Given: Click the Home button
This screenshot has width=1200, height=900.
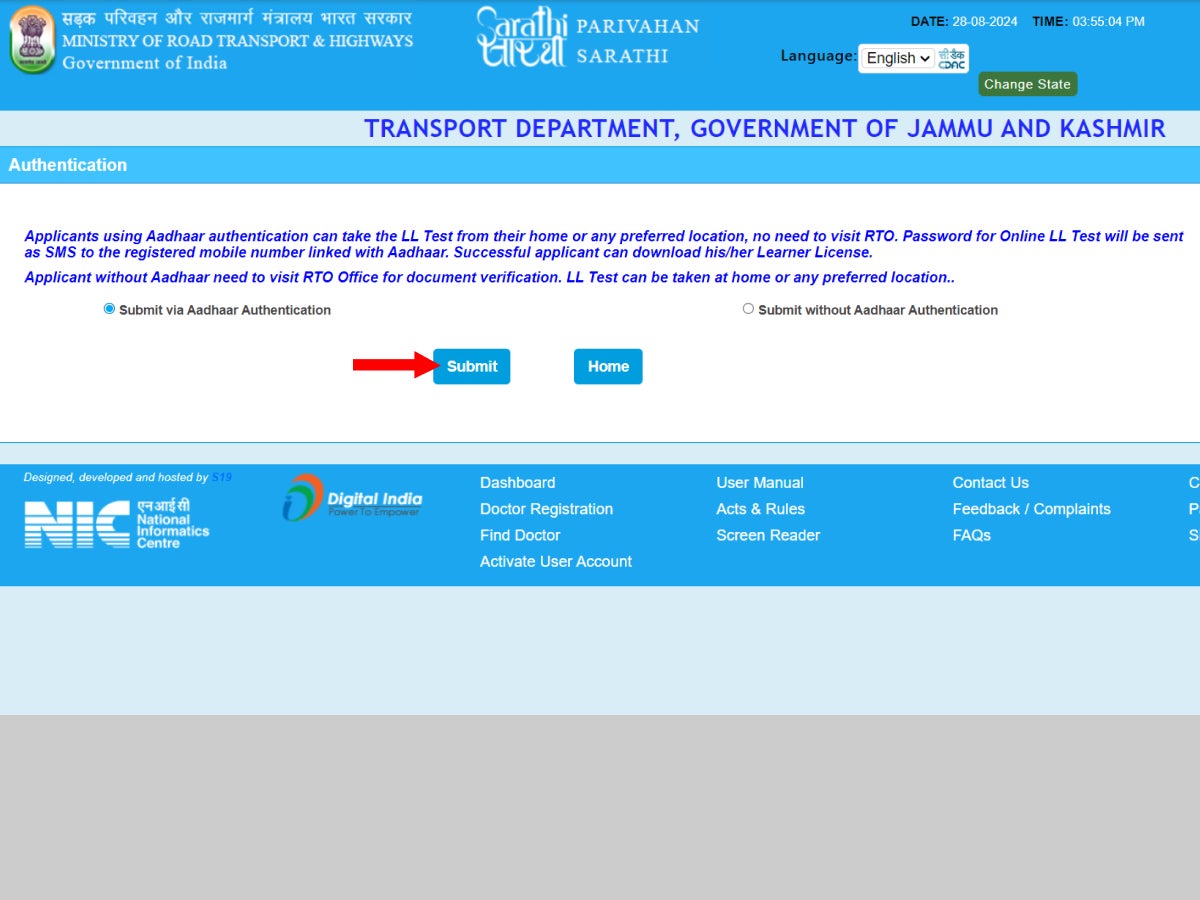Looking at the screenshot, I should pos(607,366).
